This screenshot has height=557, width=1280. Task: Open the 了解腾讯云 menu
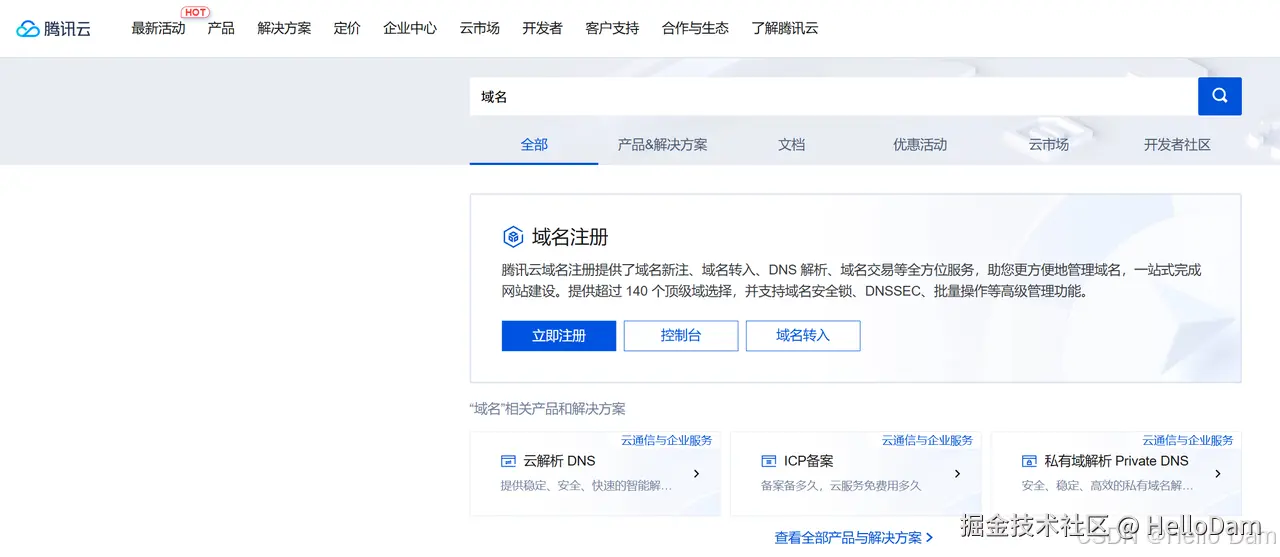pyautogui.click(x=785, y=28)
